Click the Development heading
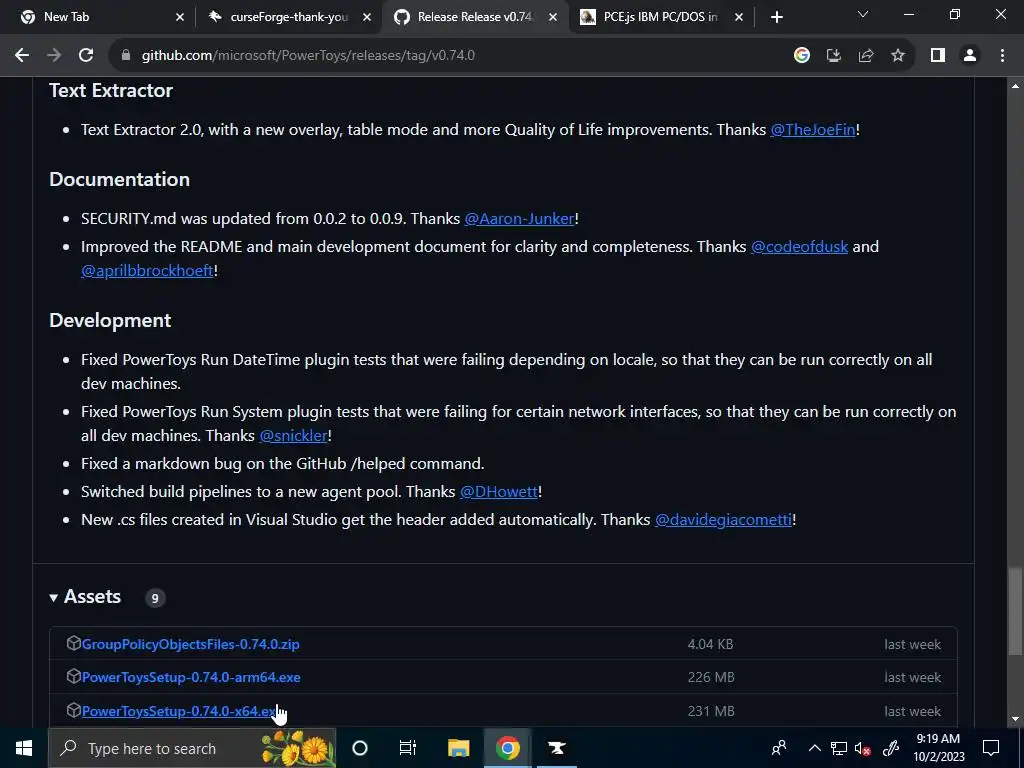1024x768 pixels. coord(110,320)
